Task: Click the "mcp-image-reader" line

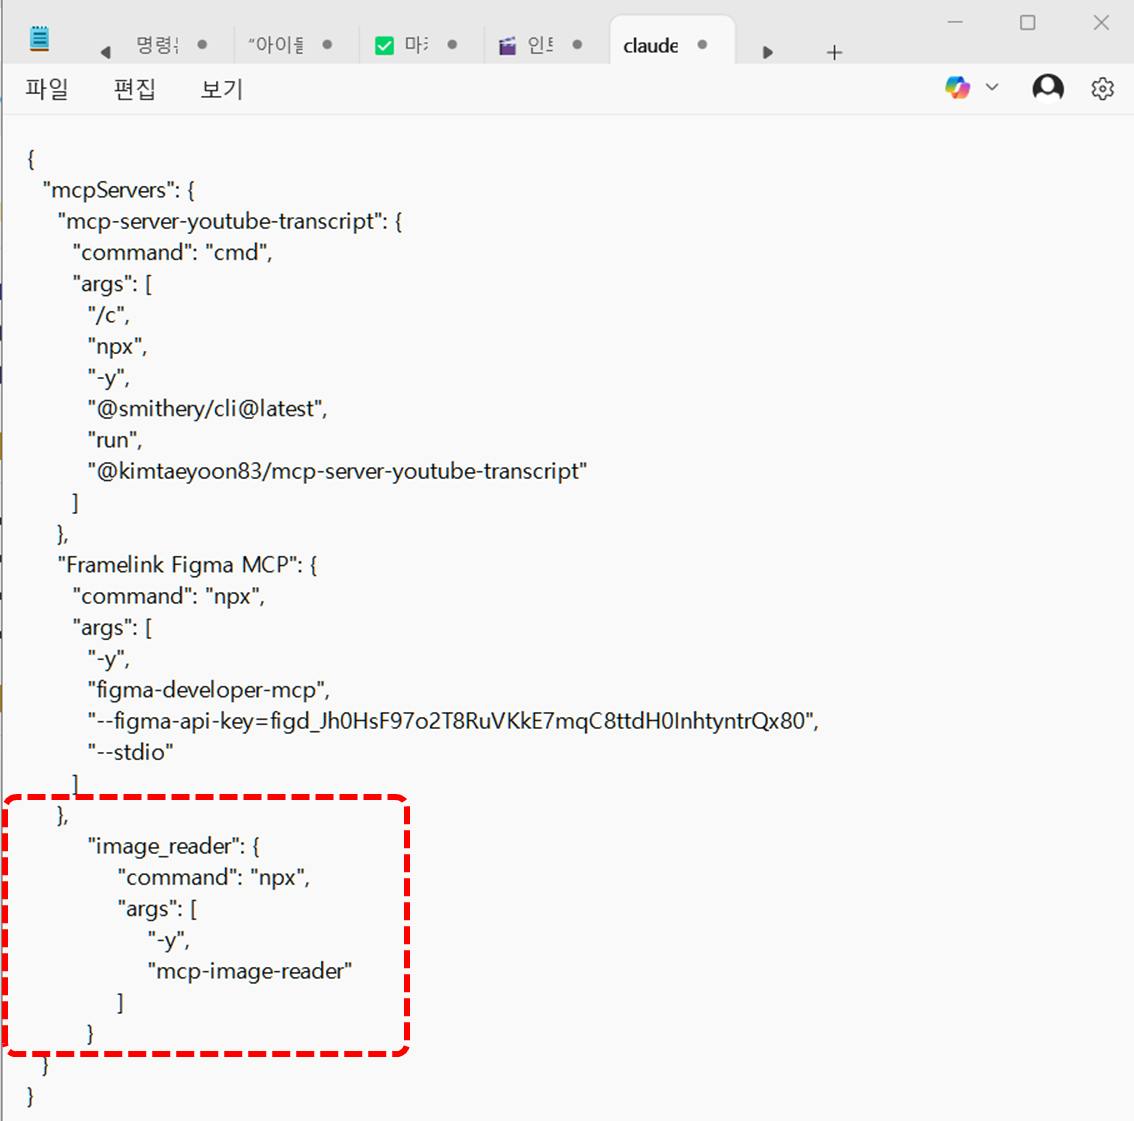Action: tap(250, 971)
